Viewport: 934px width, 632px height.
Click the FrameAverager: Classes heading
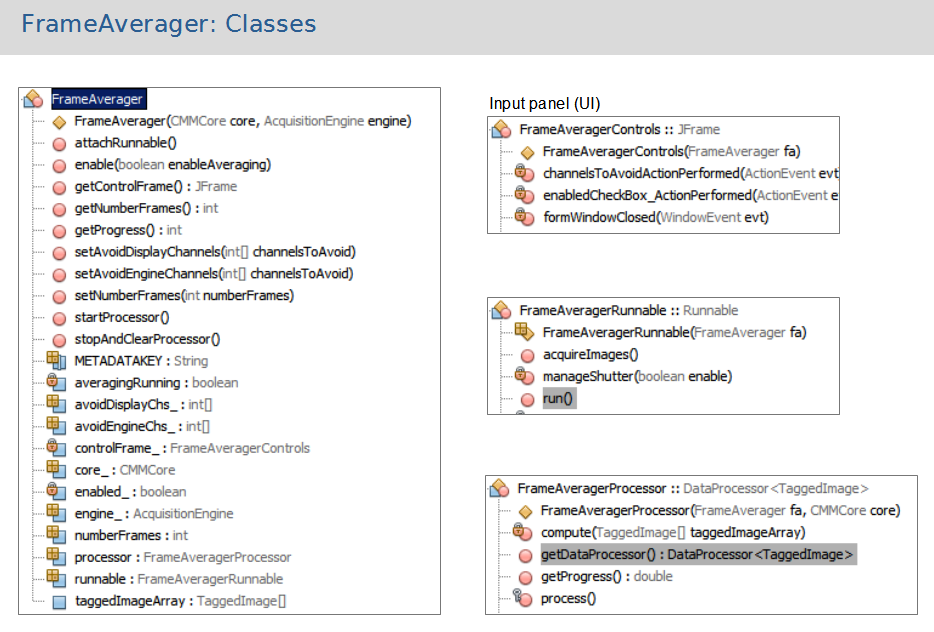(168, 24)
